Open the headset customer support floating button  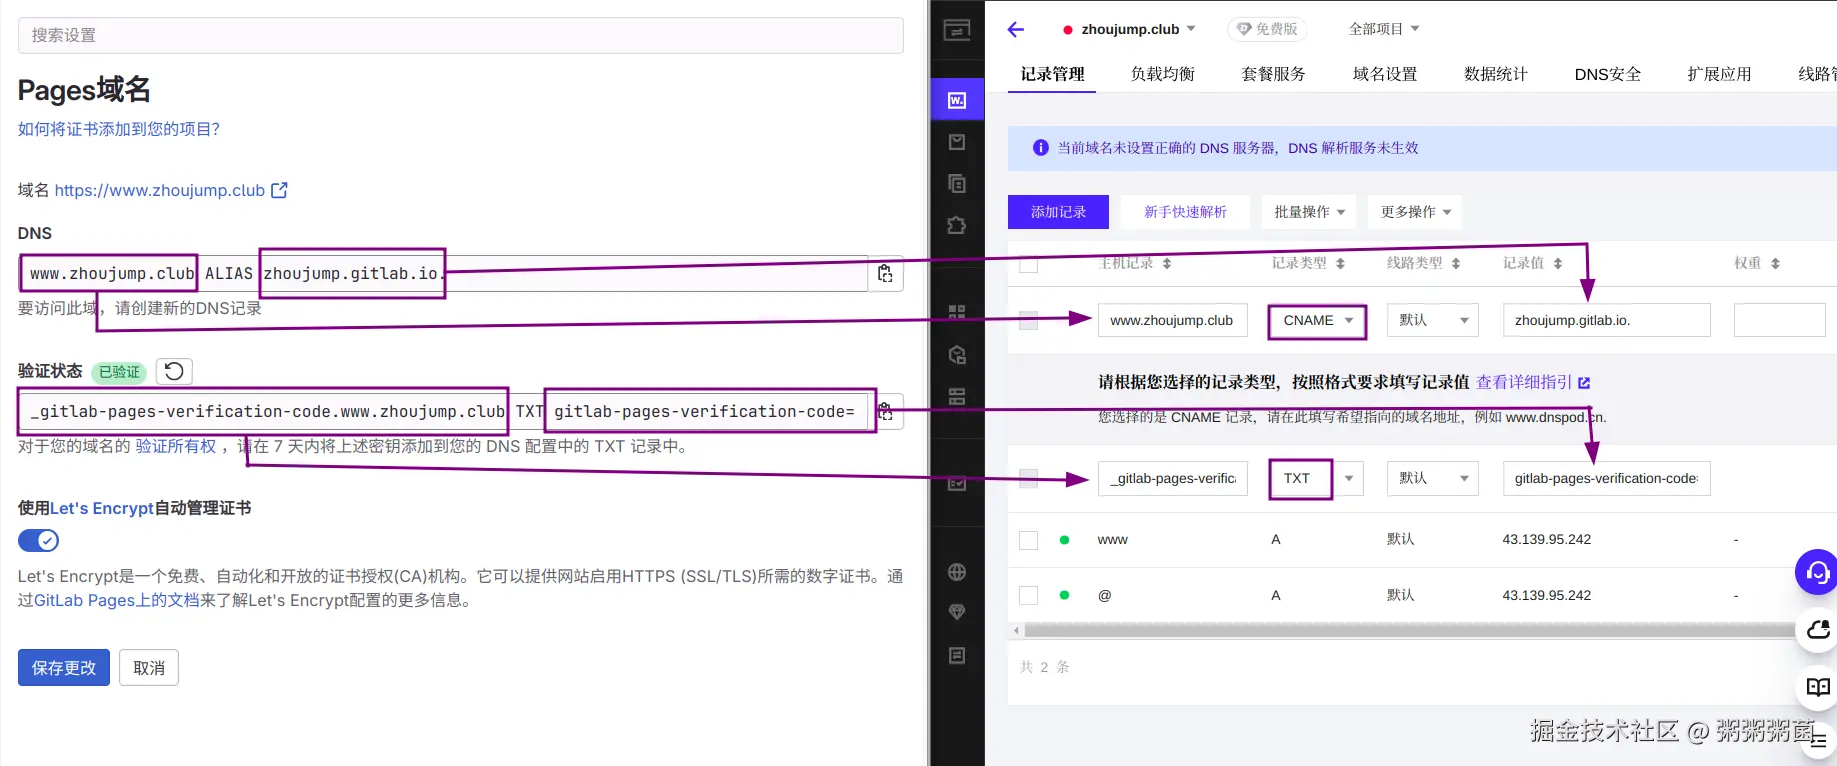pyautogui.click(x=1818, y=572)
